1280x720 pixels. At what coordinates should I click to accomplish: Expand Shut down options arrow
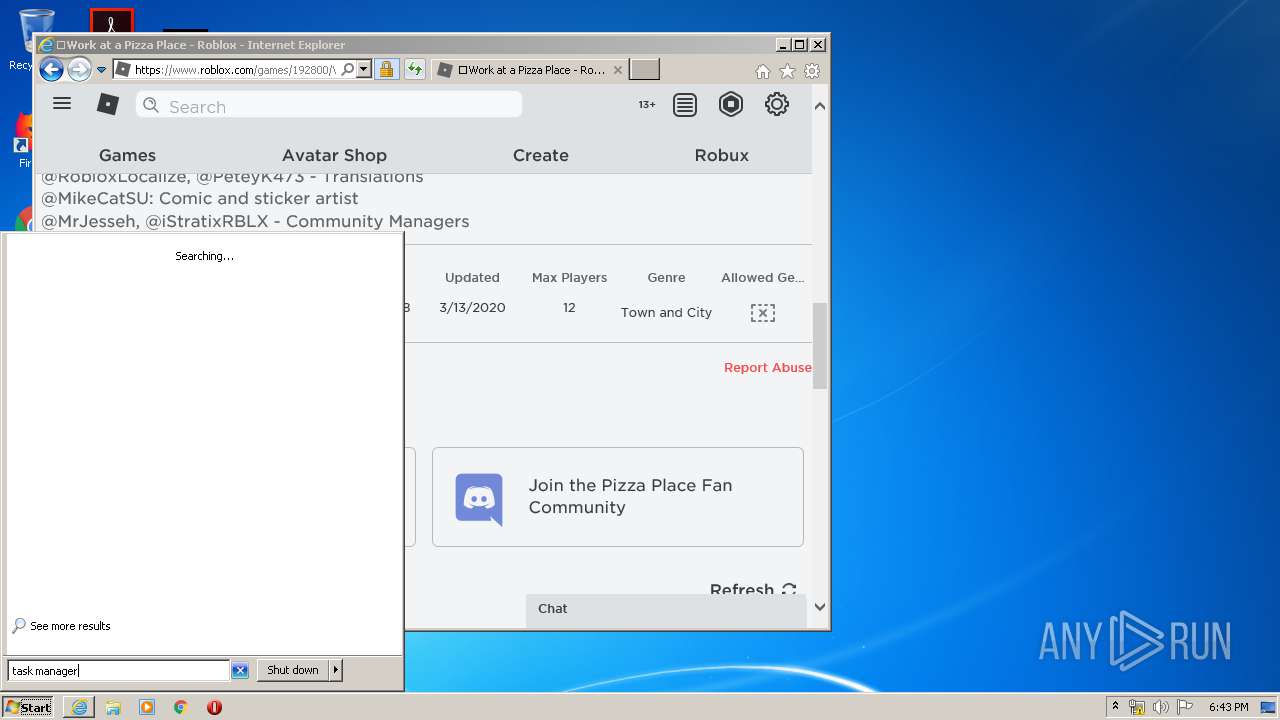[x=336, y=670]
